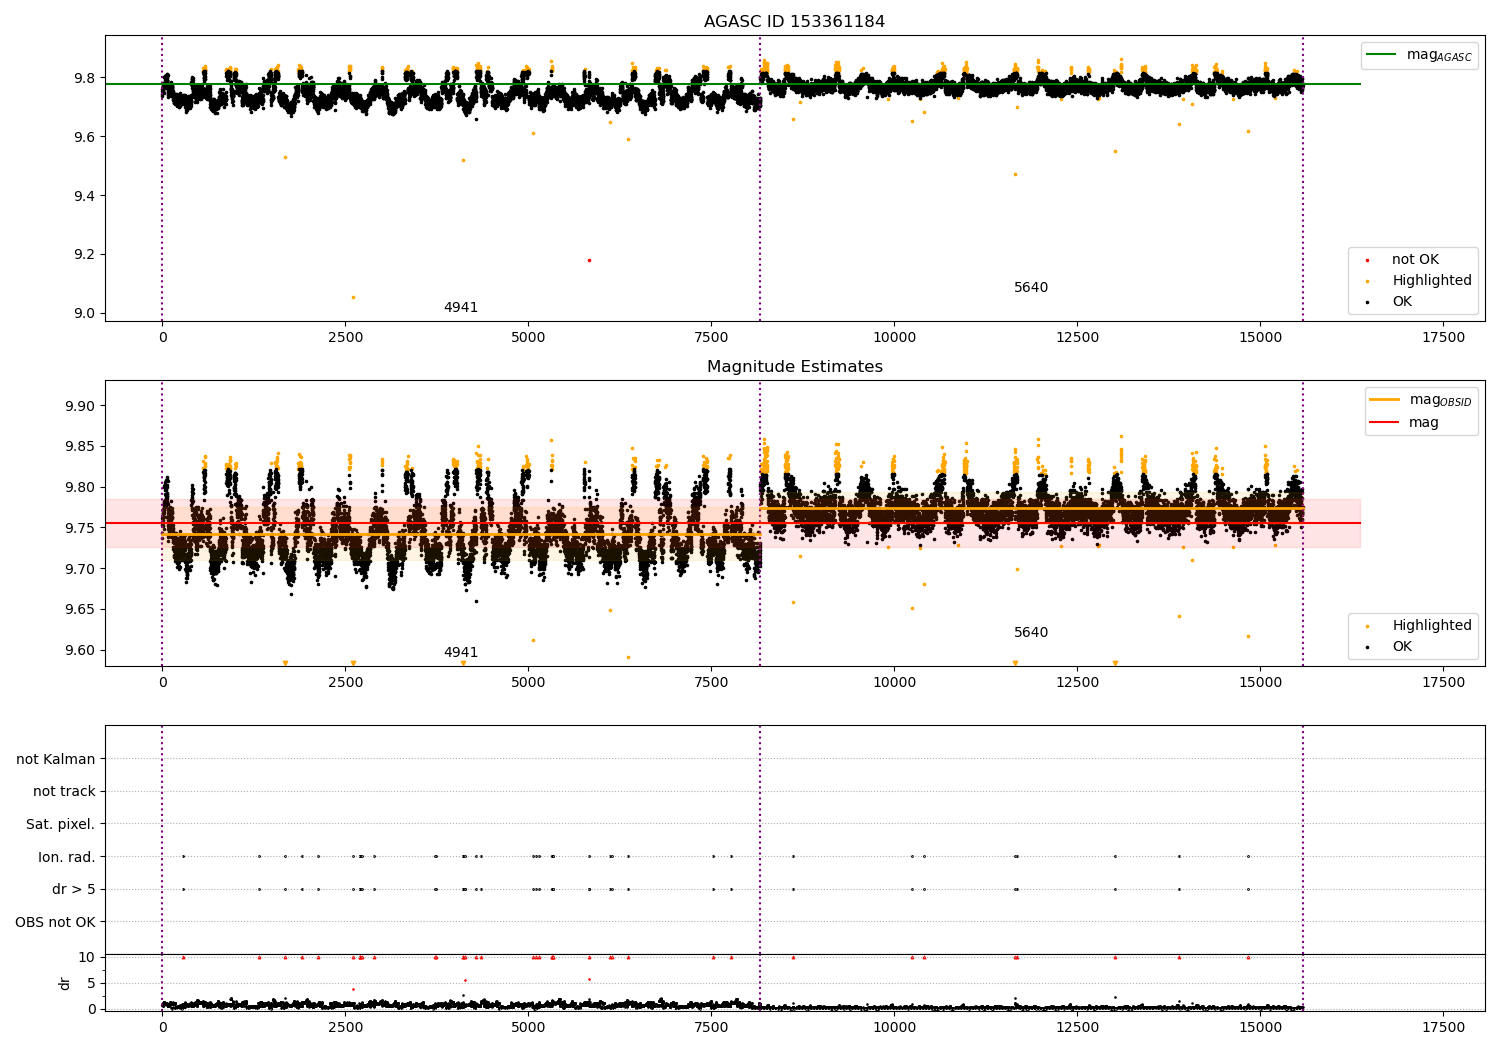Click the red line sample for mag legend
This screenshot has height=1050, width=1500.
pos(1385,423)
